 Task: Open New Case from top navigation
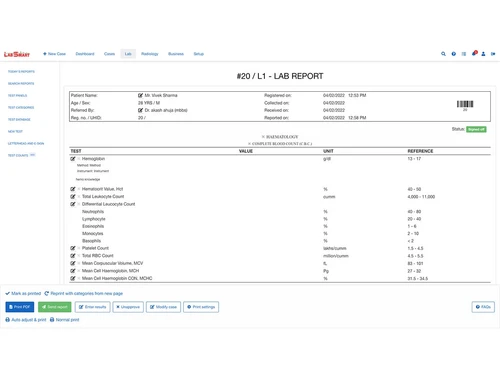tap(54, 54)
